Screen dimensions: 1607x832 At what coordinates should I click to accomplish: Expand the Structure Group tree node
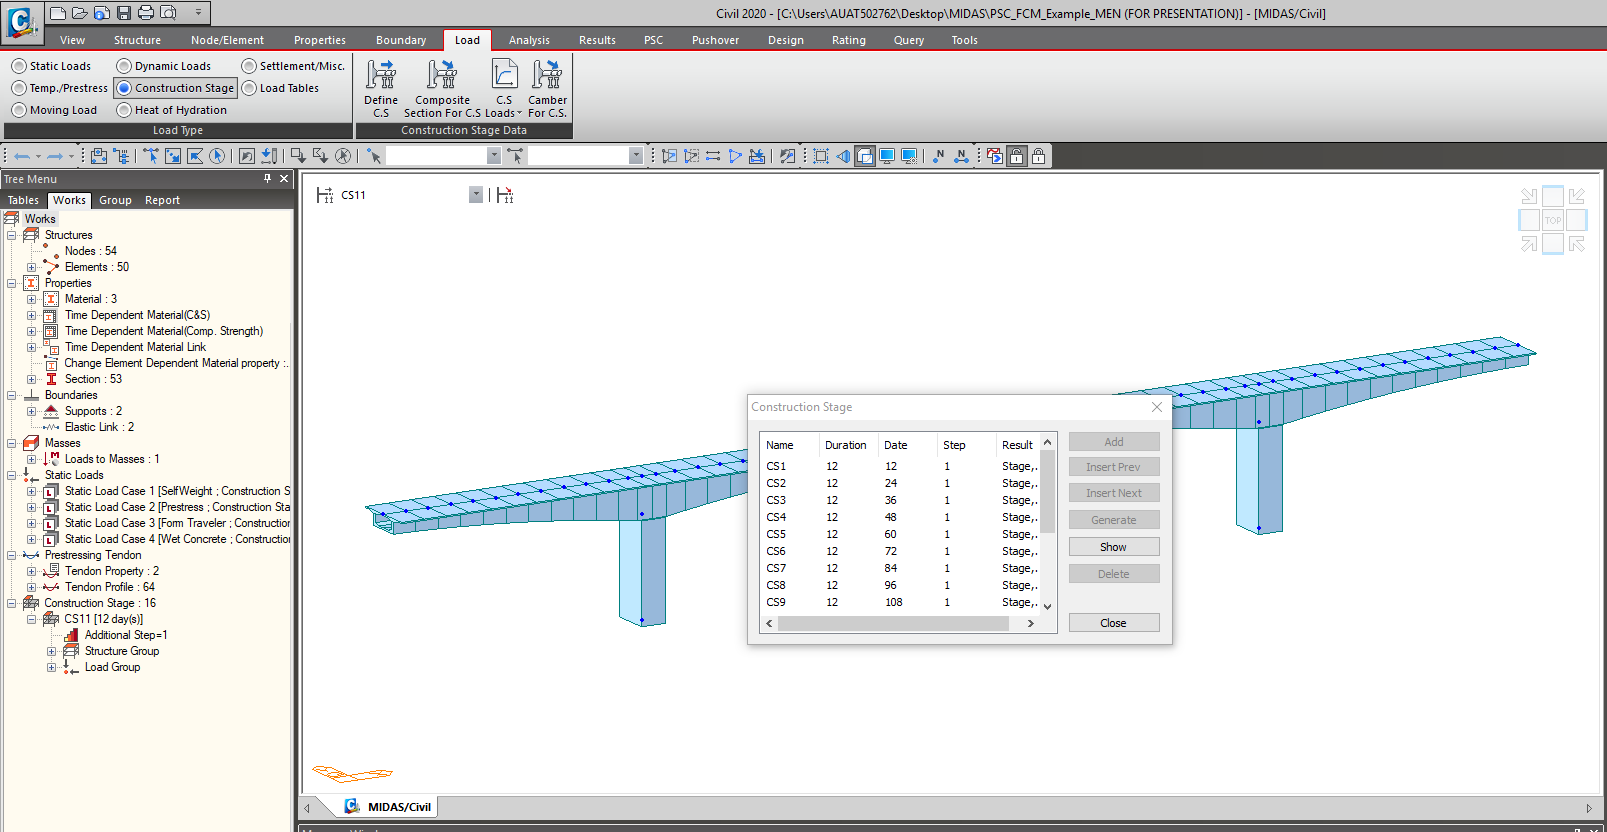(52, 651)
